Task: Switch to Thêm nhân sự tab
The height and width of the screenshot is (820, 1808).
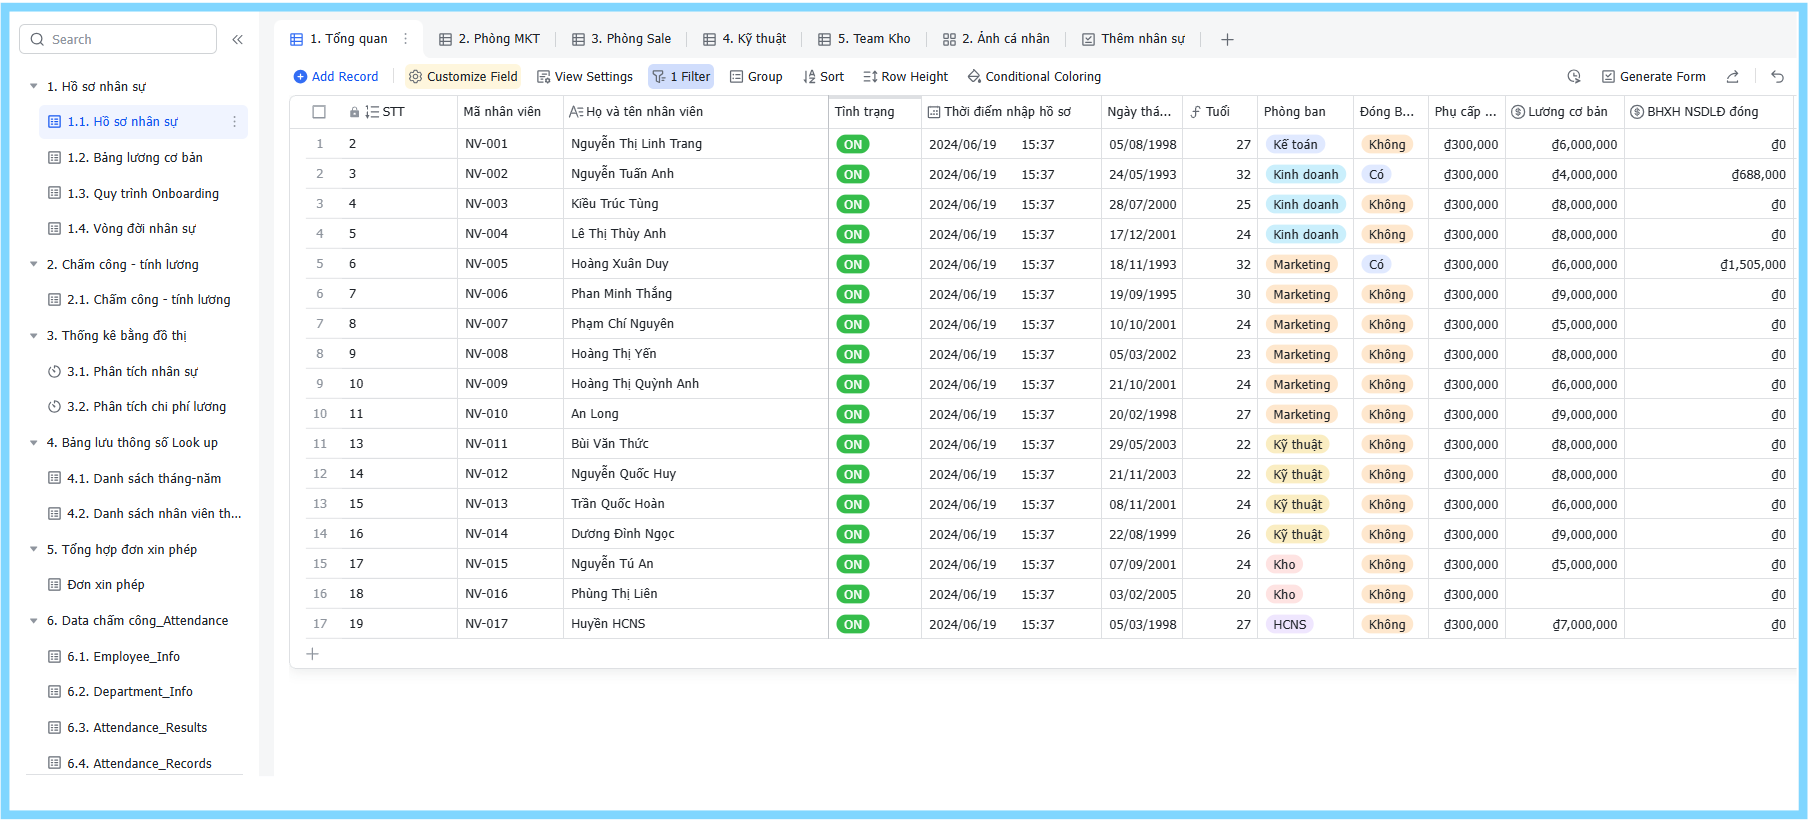Action: [x=1134, y=39]
